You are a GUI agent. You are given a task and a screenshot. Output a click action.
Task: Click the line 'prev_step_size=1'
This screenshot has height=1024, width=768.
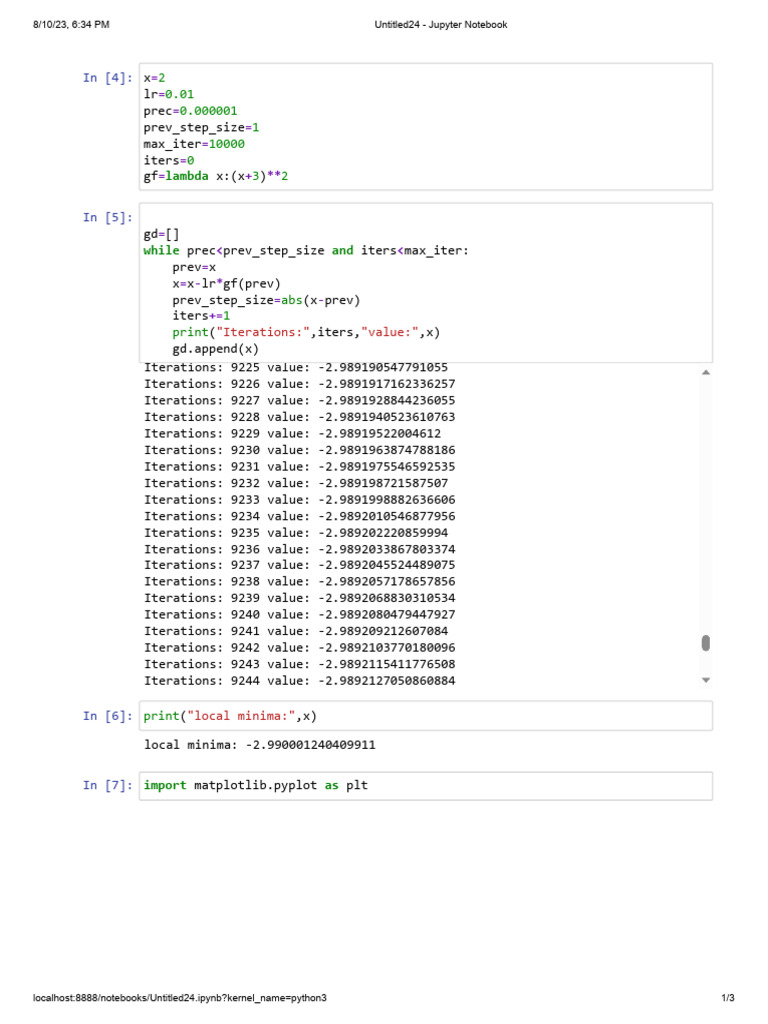(201, 127)
